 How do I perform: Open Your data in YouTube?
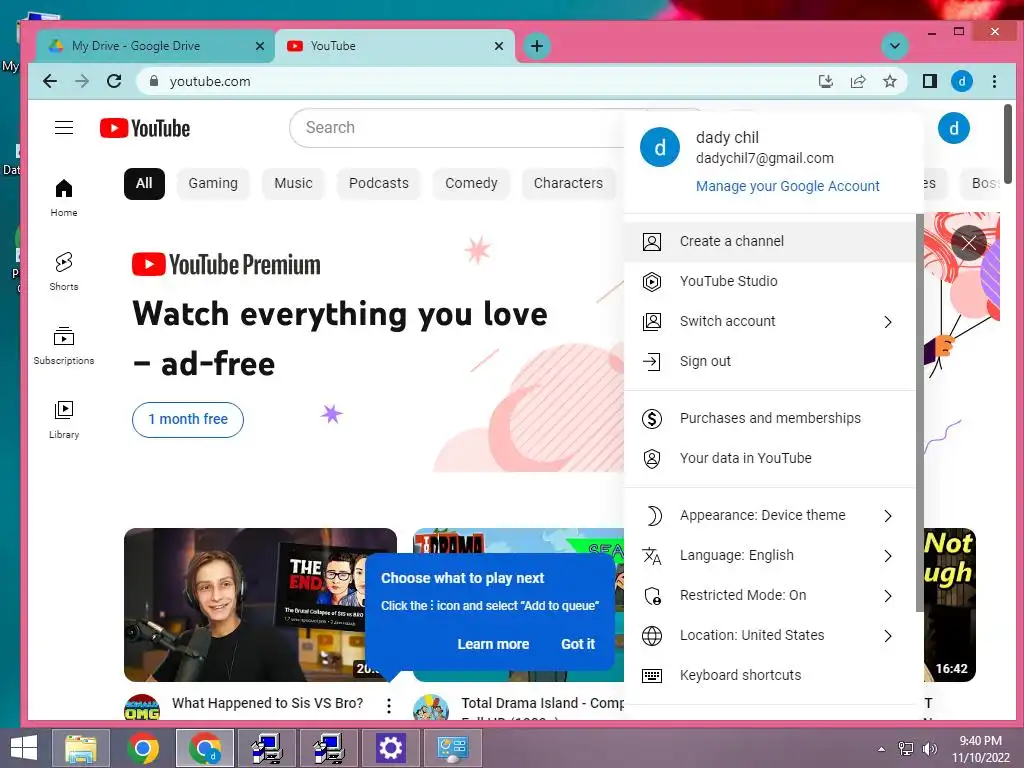pyautogui.click(x=769, y=458)
